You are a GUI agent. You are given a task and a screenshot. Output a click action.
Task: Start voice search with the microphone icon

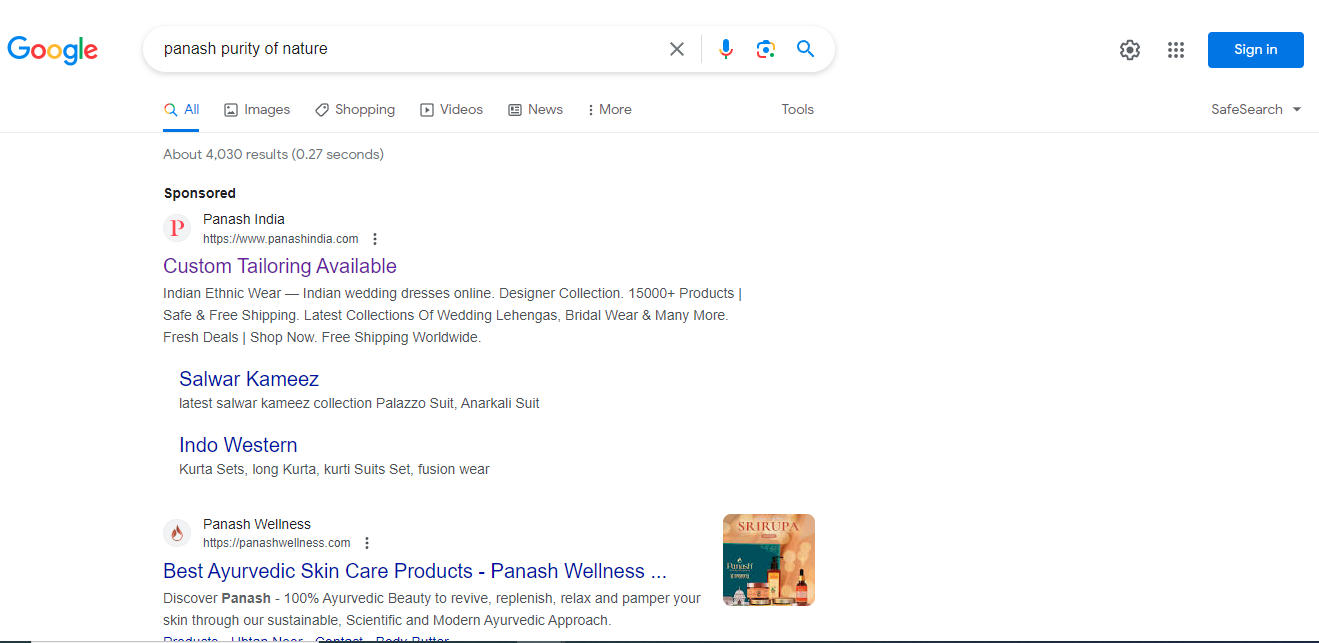click(x=726, y=49)
